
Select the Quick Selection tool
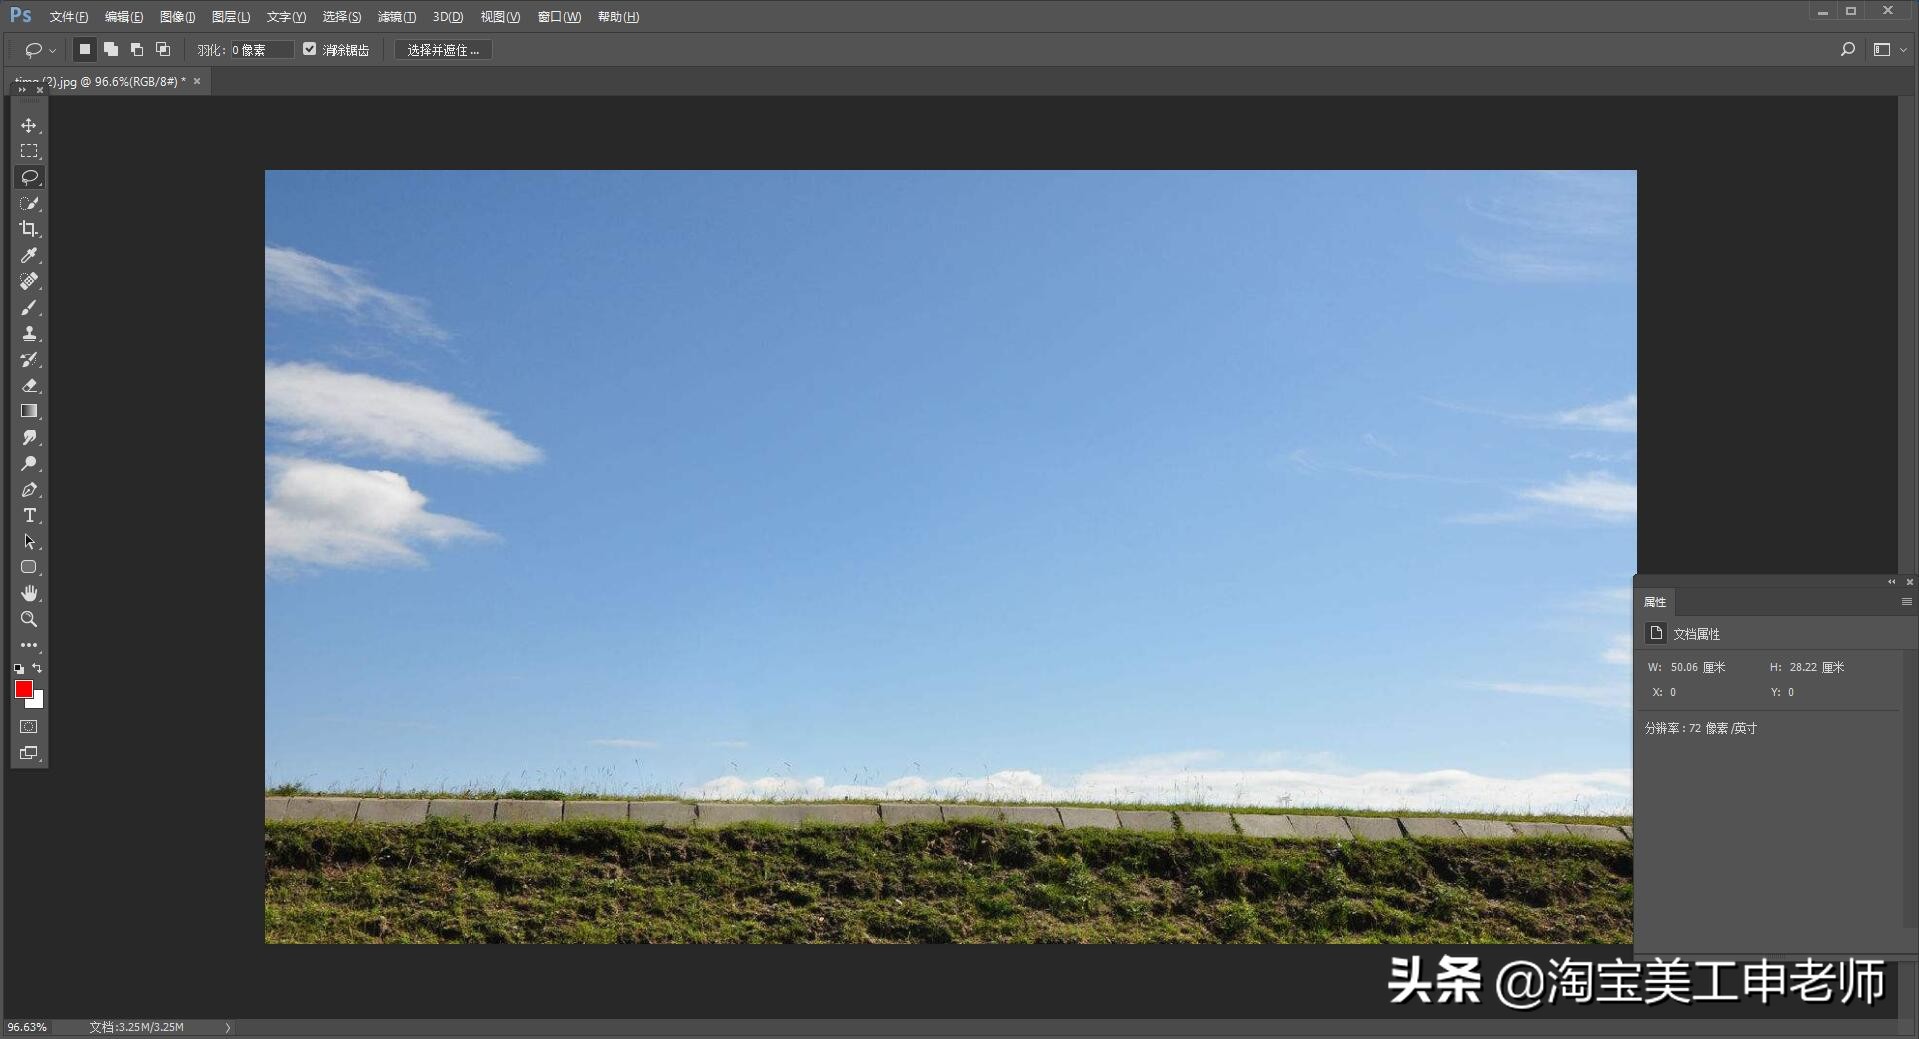pos(29,203)
